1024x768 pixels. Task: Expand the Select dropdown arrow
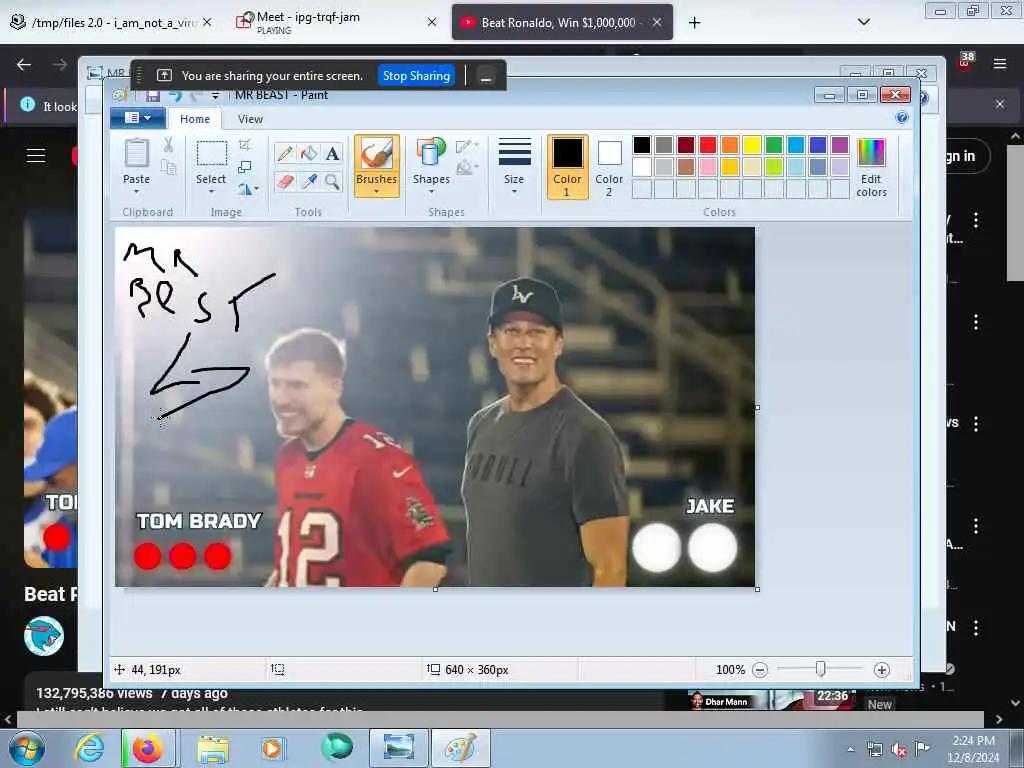point(211,191)
